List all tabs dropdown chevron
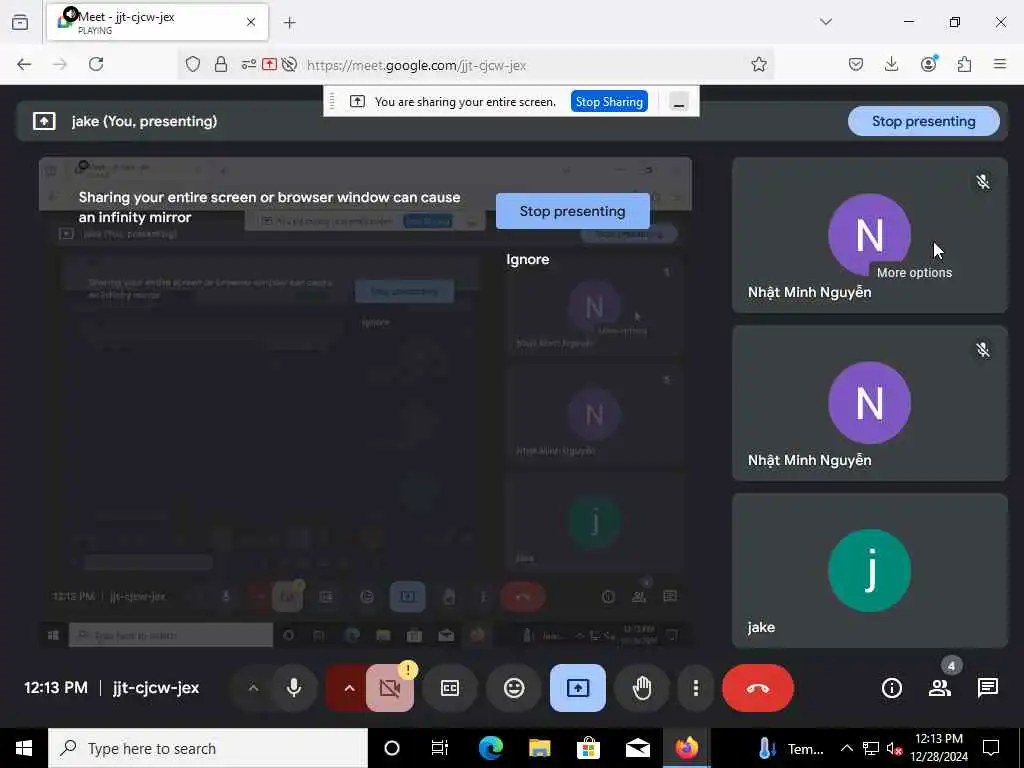This screenshot has height=768, width=1024. pos(826,22)
